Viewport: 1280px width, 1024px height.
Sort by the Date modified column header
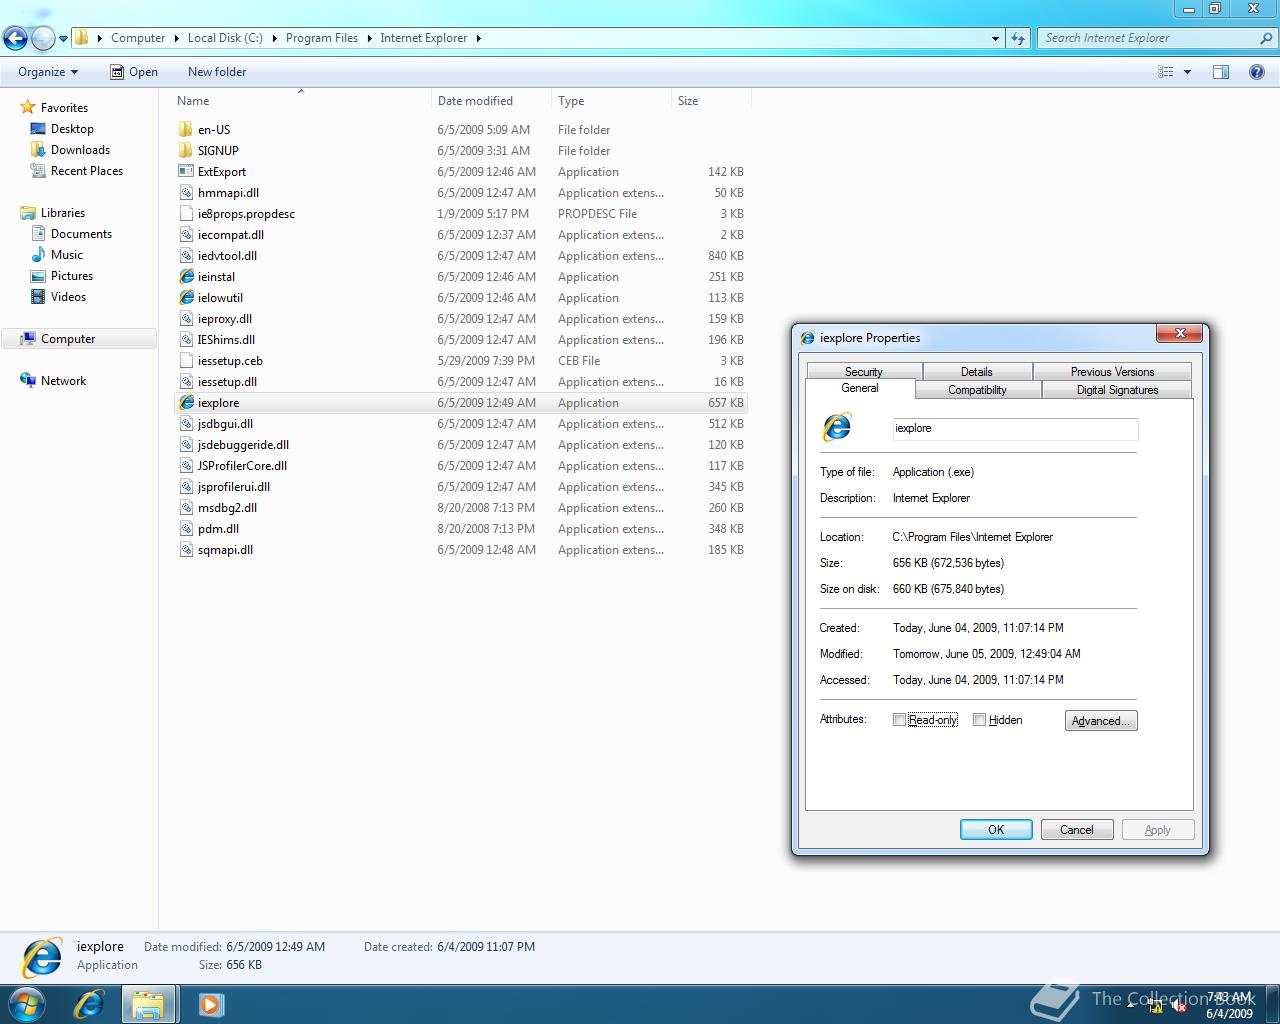click(491, 101)
